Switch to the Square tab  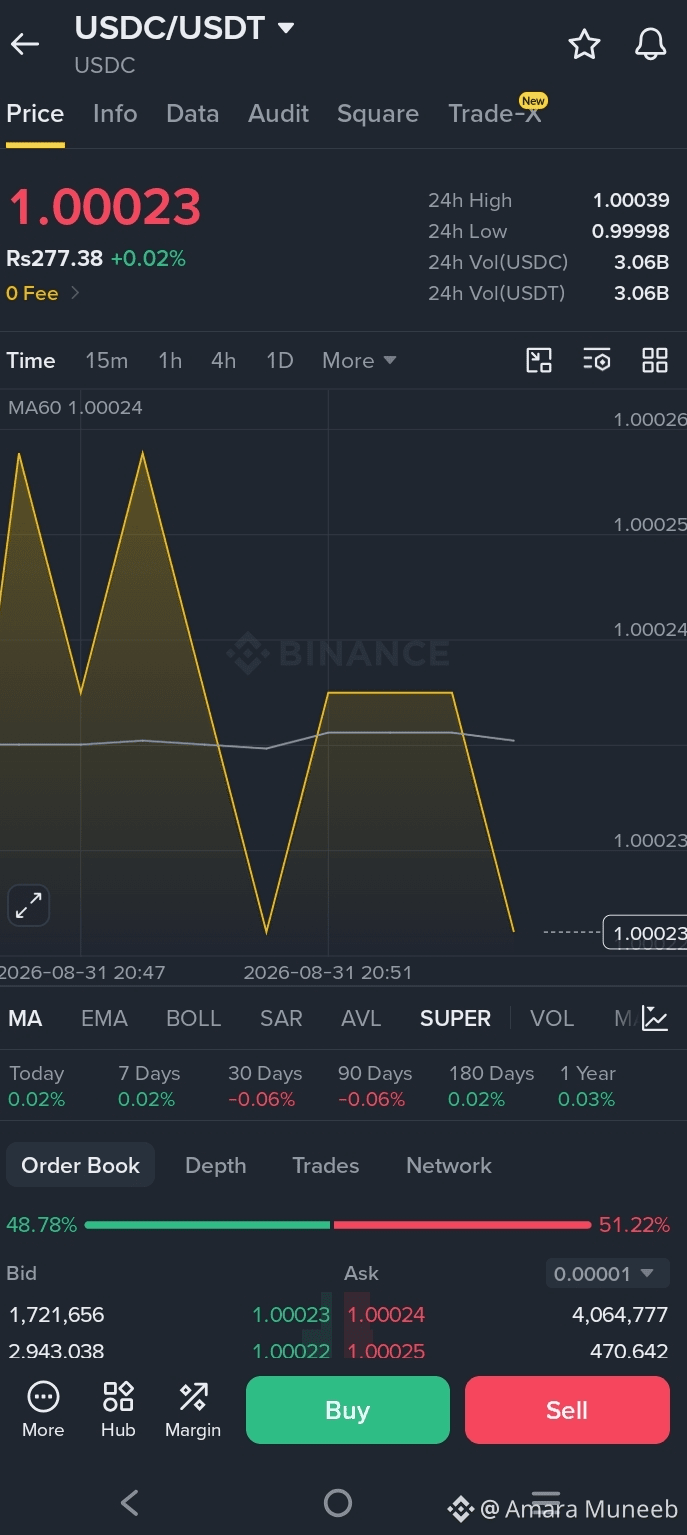coord(378,114)
